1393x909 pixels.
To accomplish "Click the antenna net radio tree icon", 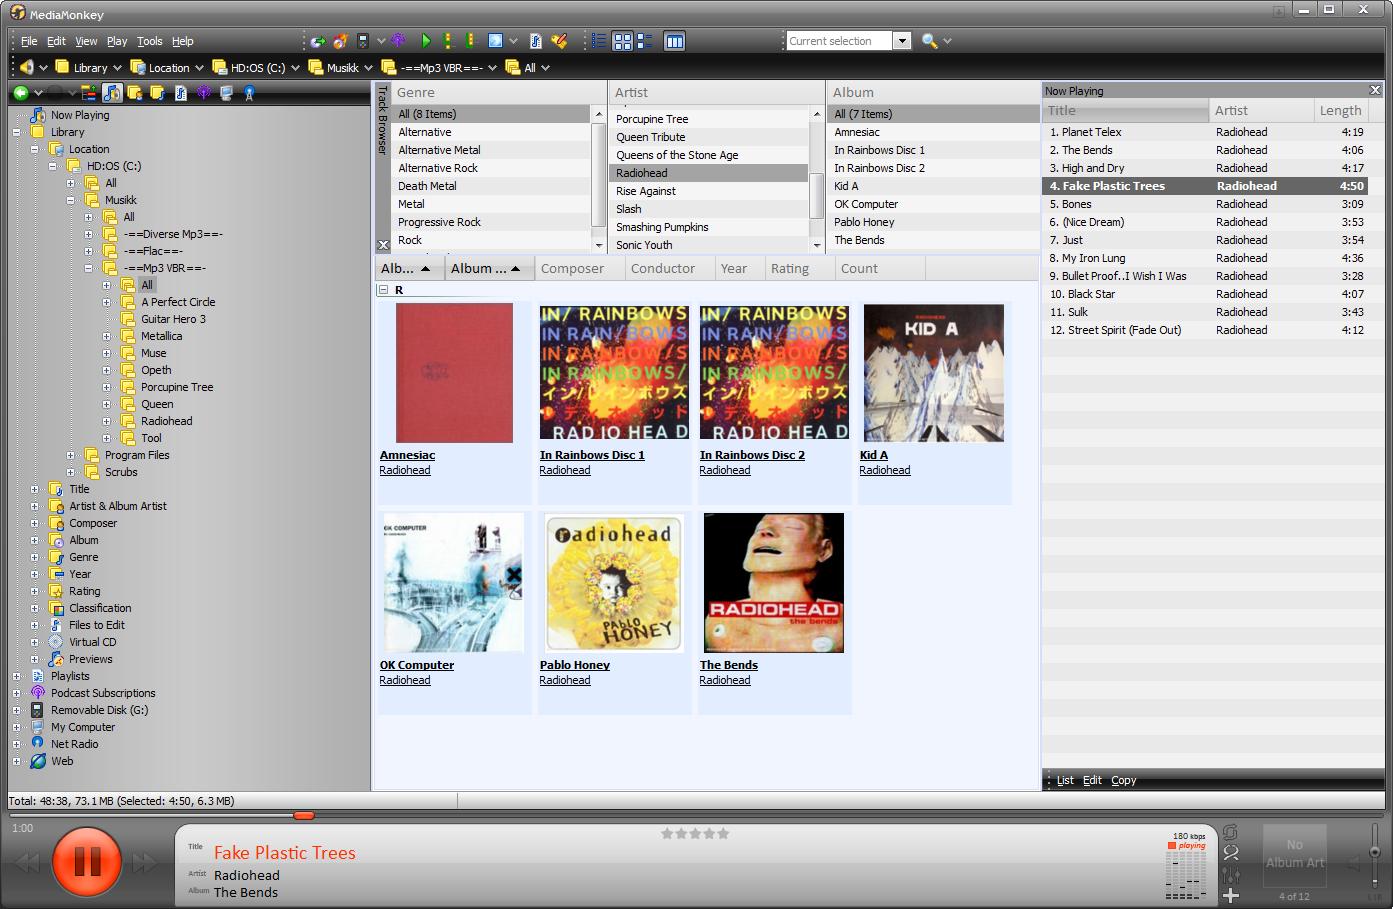I will [x=249, y=93].
